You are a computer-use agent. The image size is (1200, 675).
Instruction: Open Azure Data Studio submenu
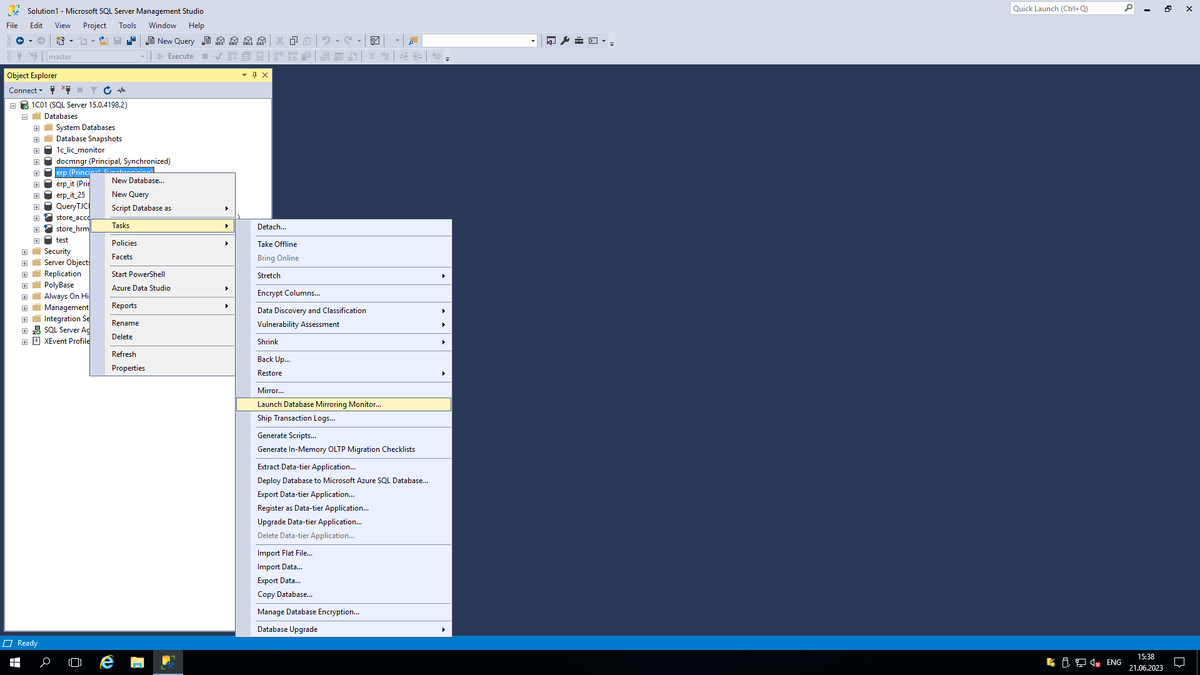pos(162,288)
